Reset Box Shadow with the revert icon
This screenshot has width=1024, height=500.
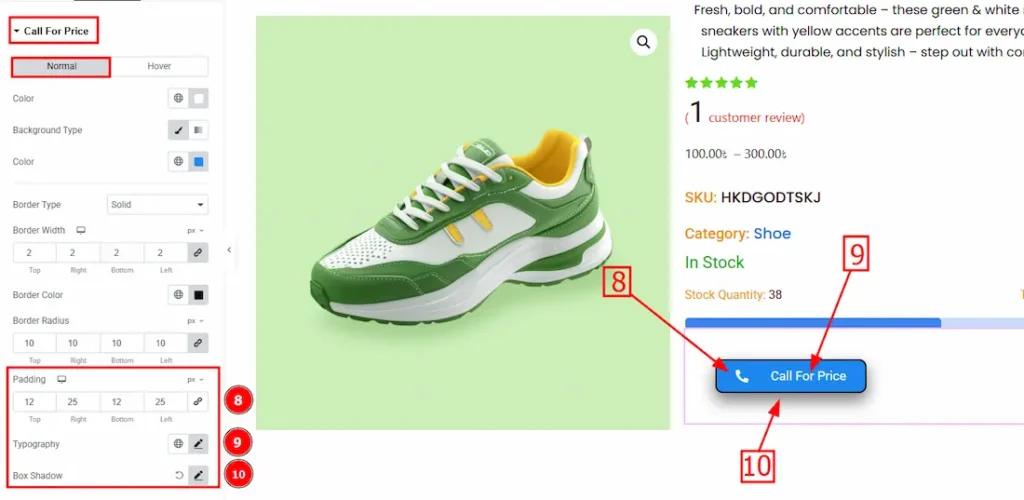179,475
